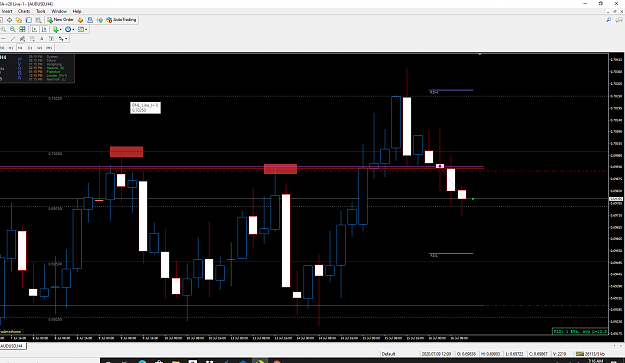Toggle the Terminal panel icon
The image size is (625, 363).
29,20
